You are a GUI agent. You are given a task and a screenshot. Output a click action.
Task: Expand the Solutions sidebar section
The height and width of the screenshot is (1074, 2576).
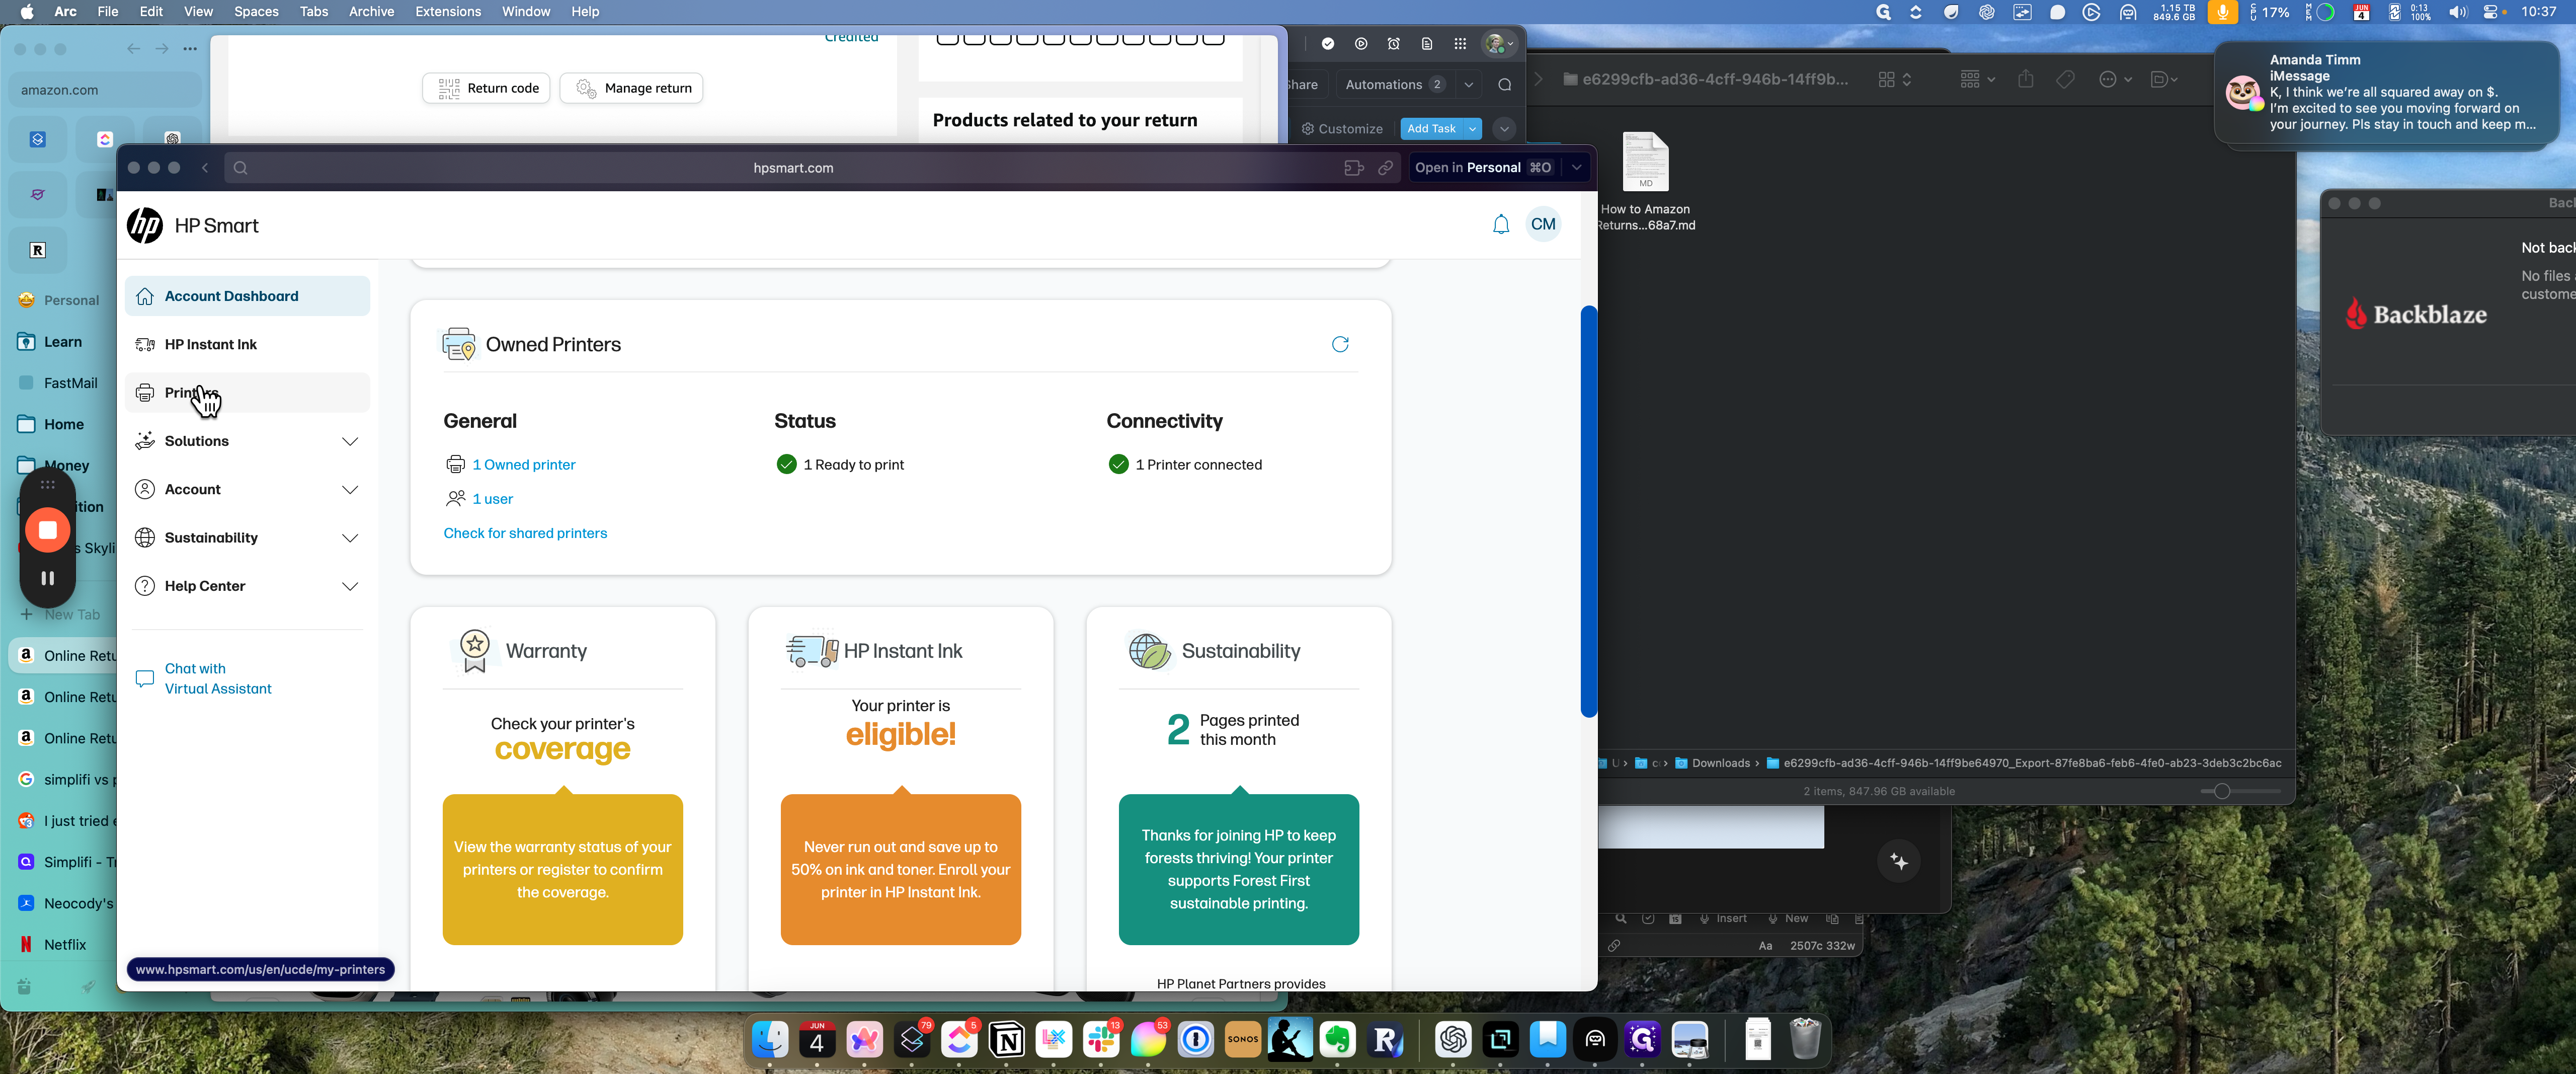pos(247,441)
